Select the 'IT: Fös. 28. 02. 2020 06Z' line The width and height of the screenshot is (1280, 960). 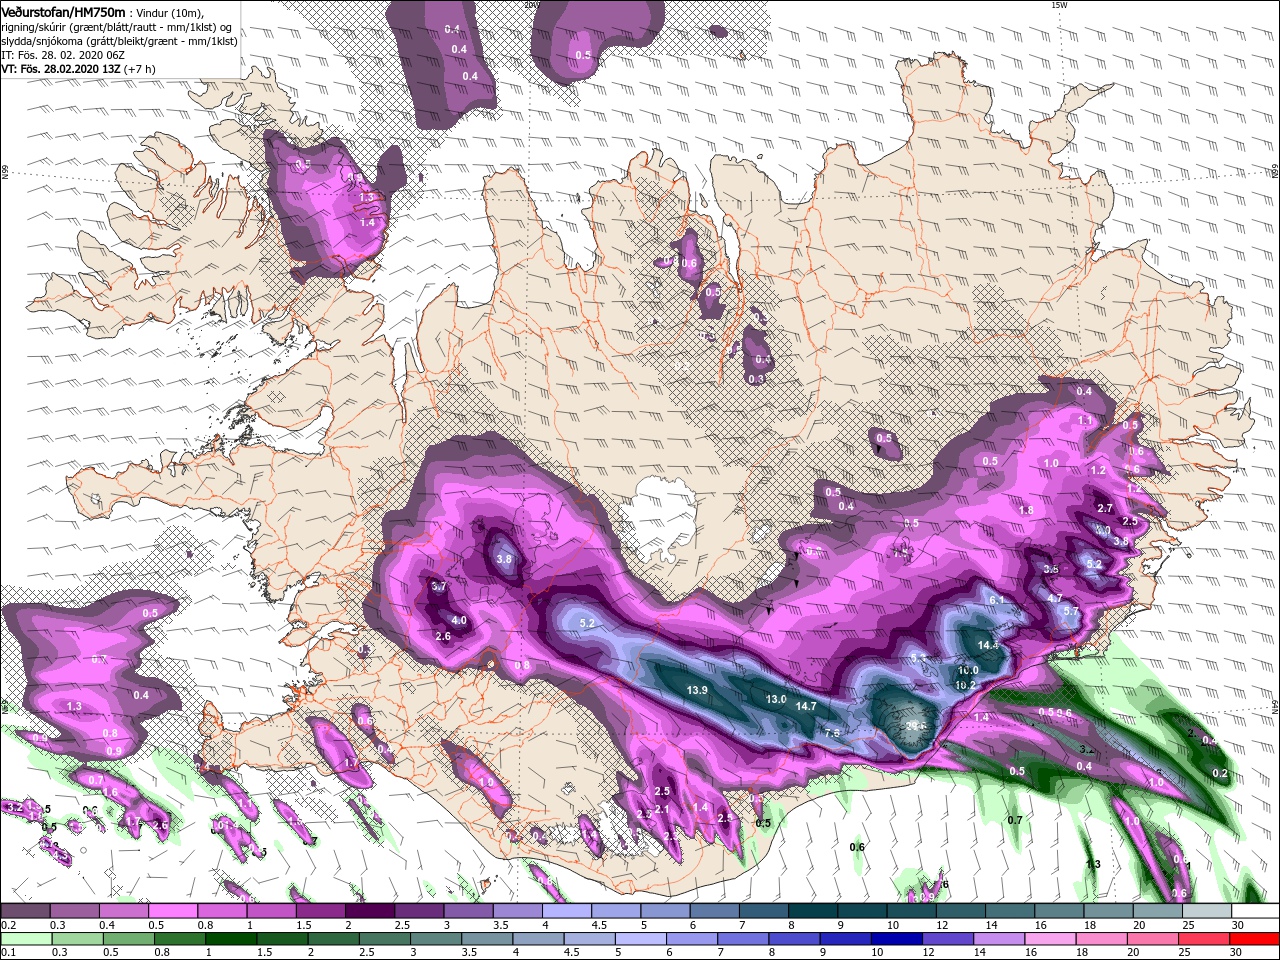[62, 55]
